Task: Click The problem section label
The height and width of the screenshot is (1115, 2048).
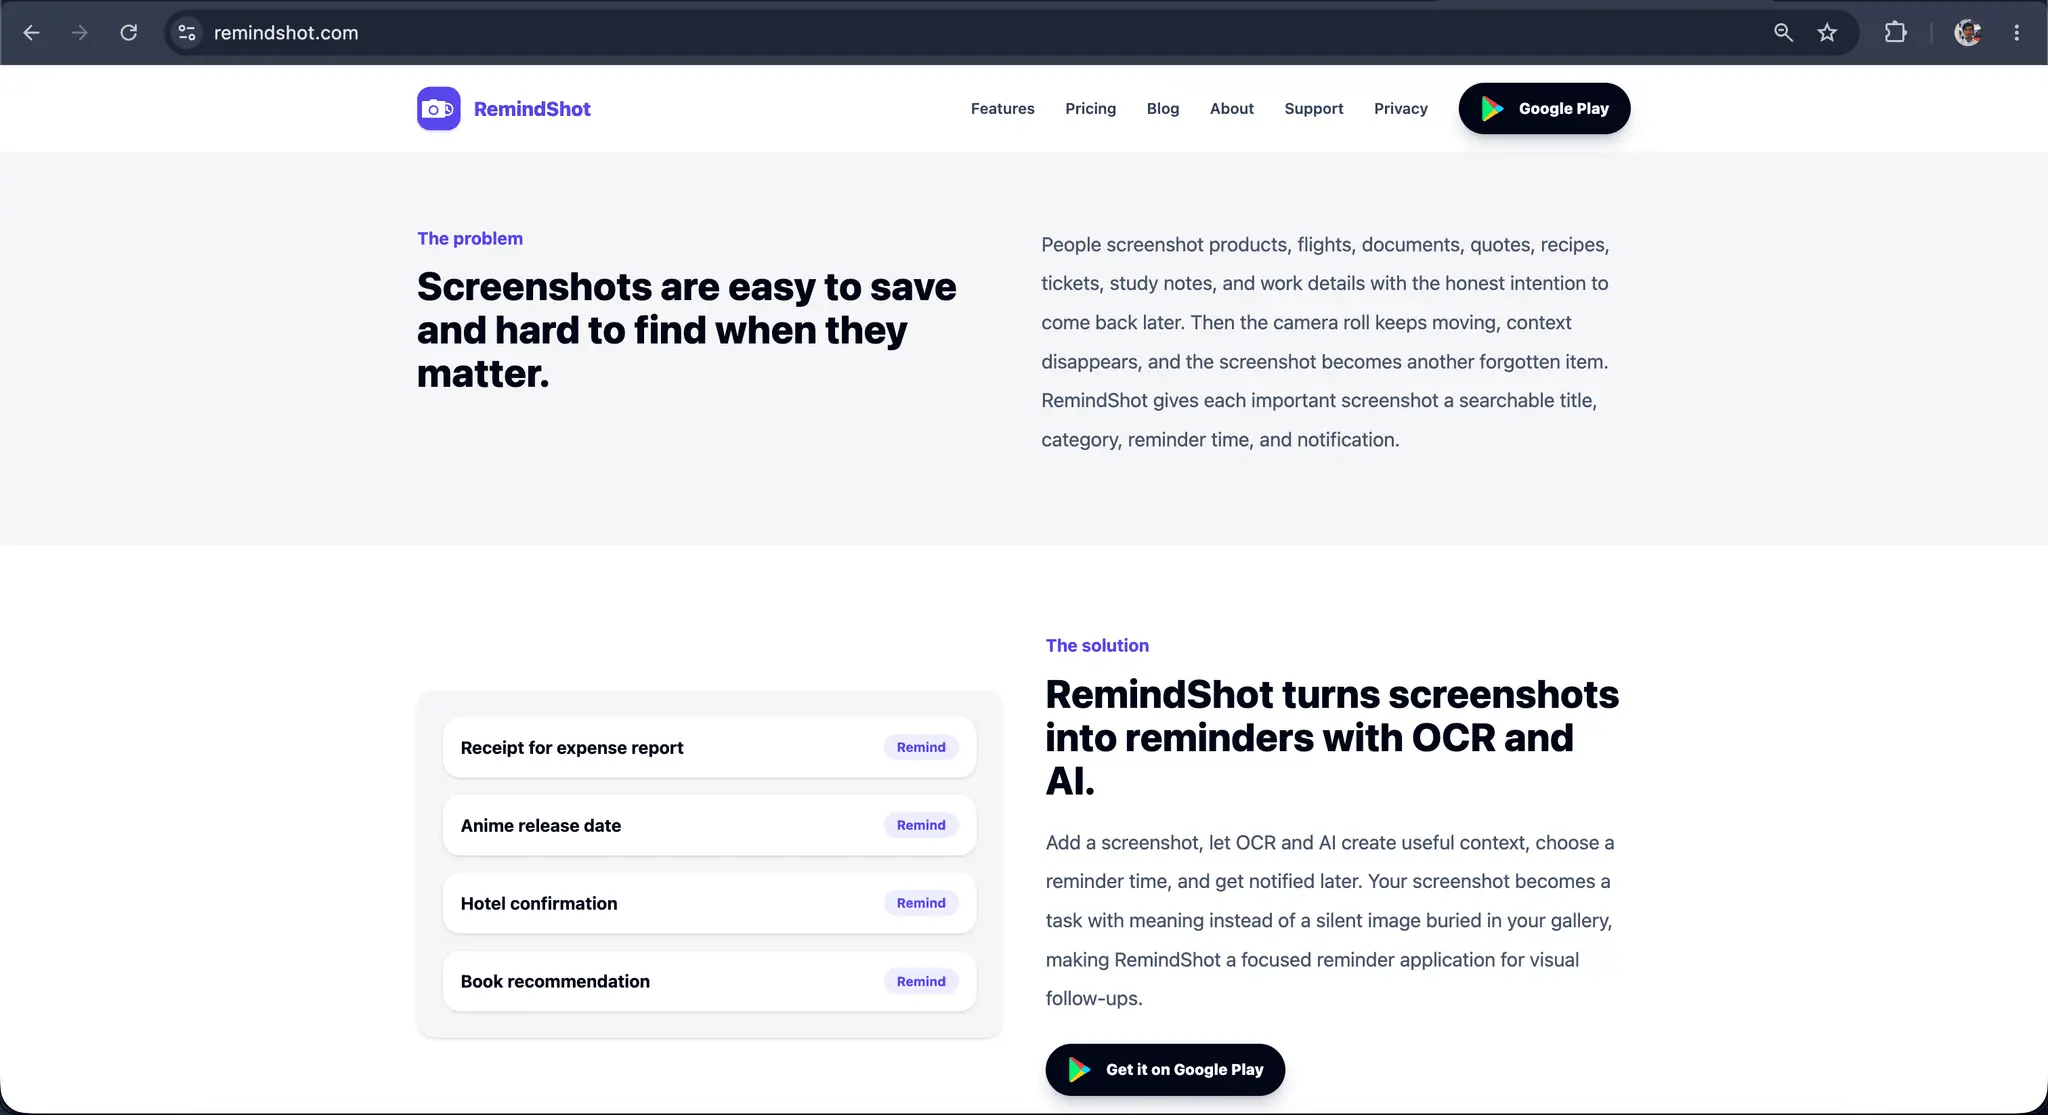Action: 470,238
